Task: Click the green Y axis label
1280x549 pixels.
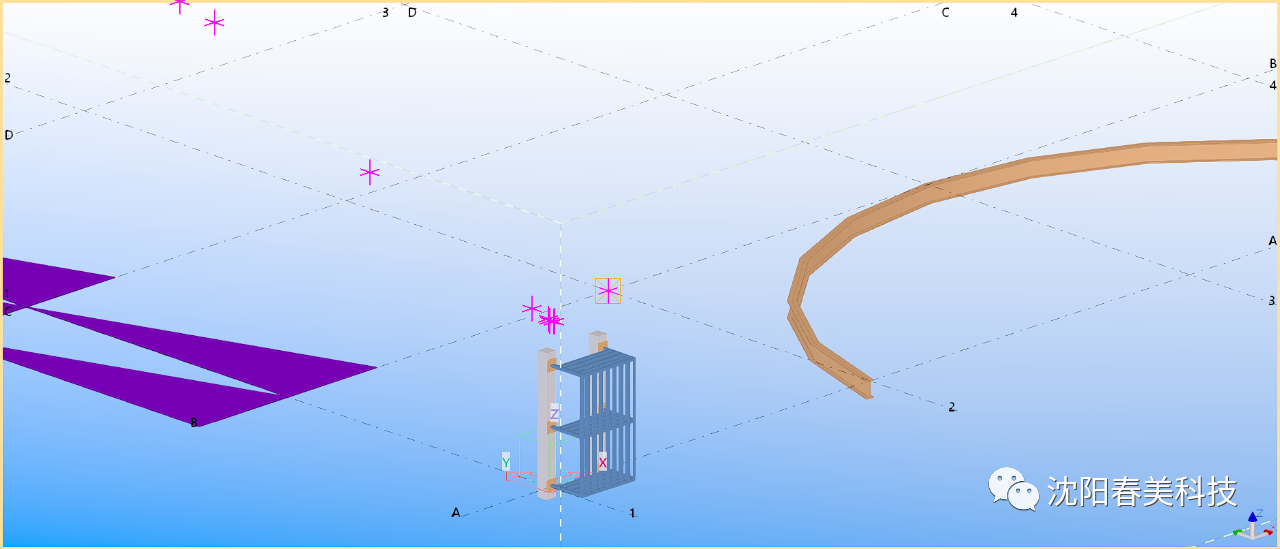Action: [x=506, y=461]
